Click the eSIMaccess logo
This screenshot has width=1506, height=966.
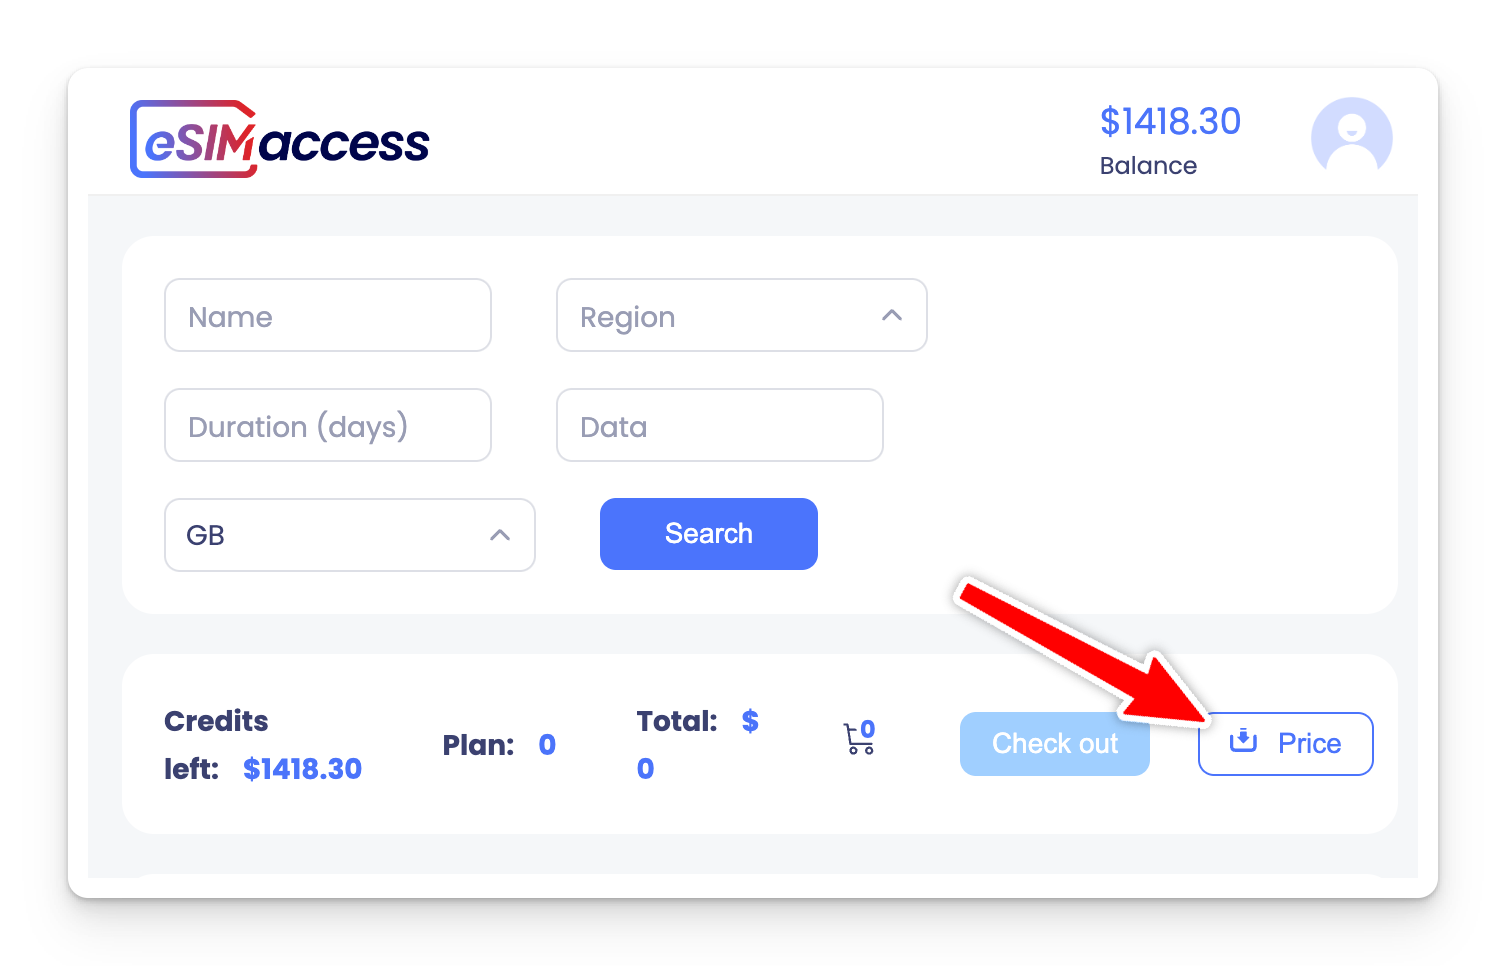point(280,138)
